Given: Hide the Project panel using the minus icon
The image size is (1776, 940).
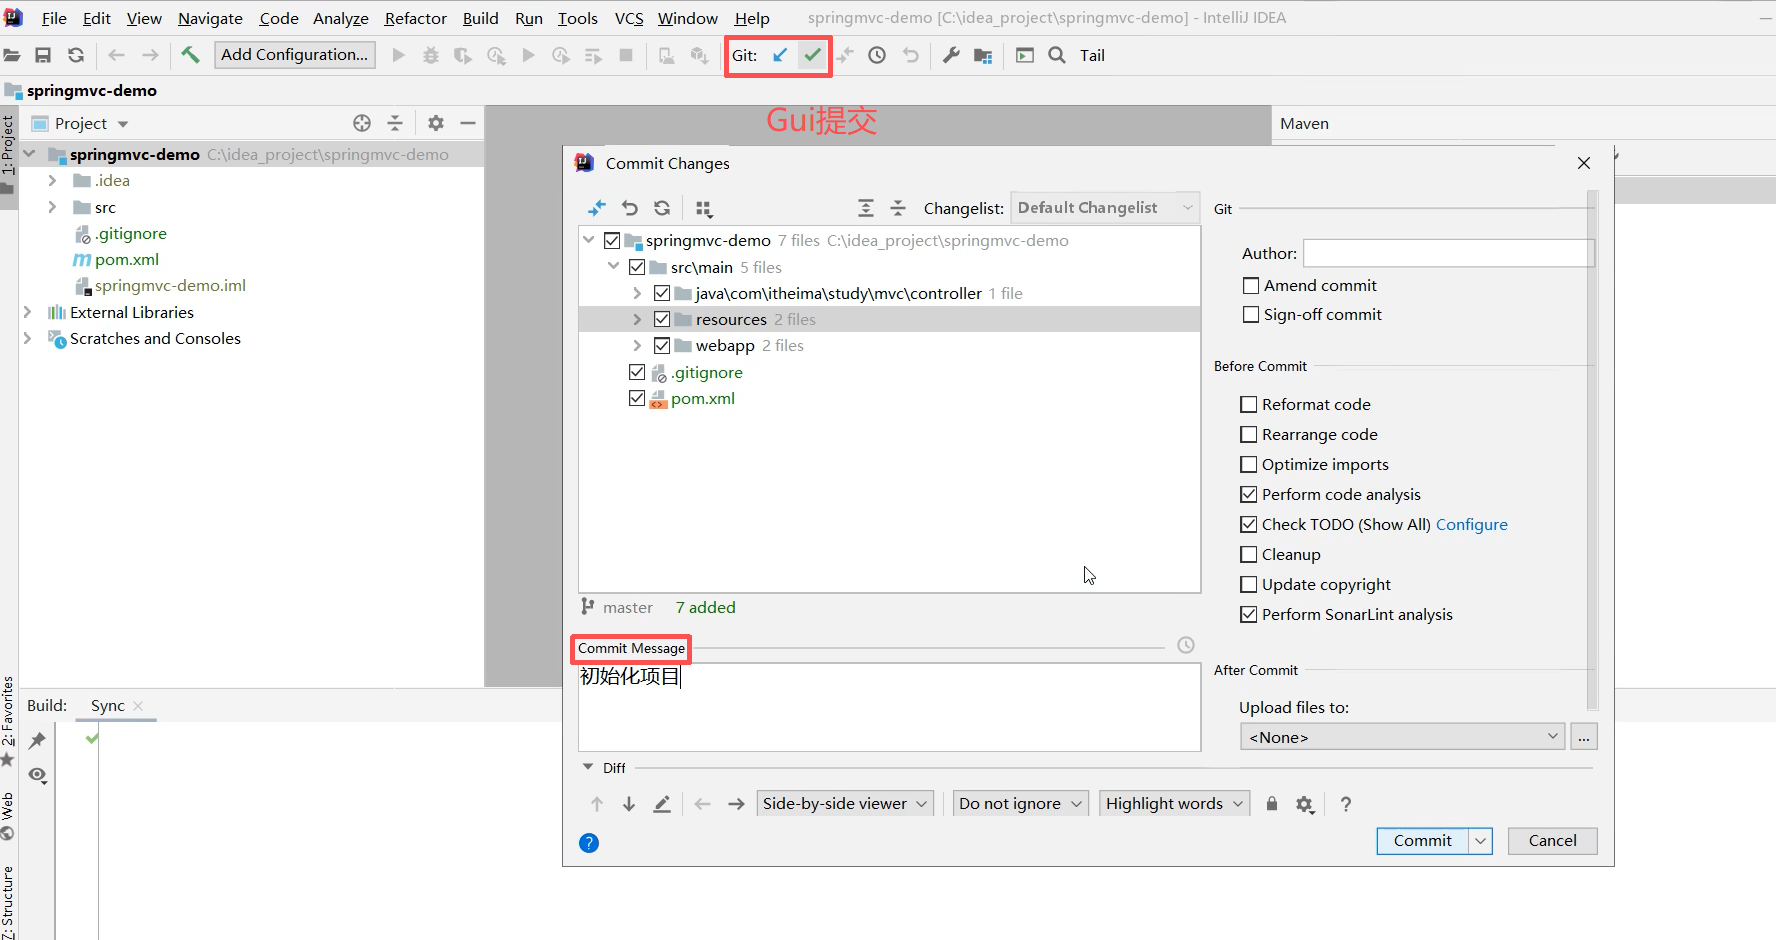Looking at the screenshot, I should click(x=468, y=123).
